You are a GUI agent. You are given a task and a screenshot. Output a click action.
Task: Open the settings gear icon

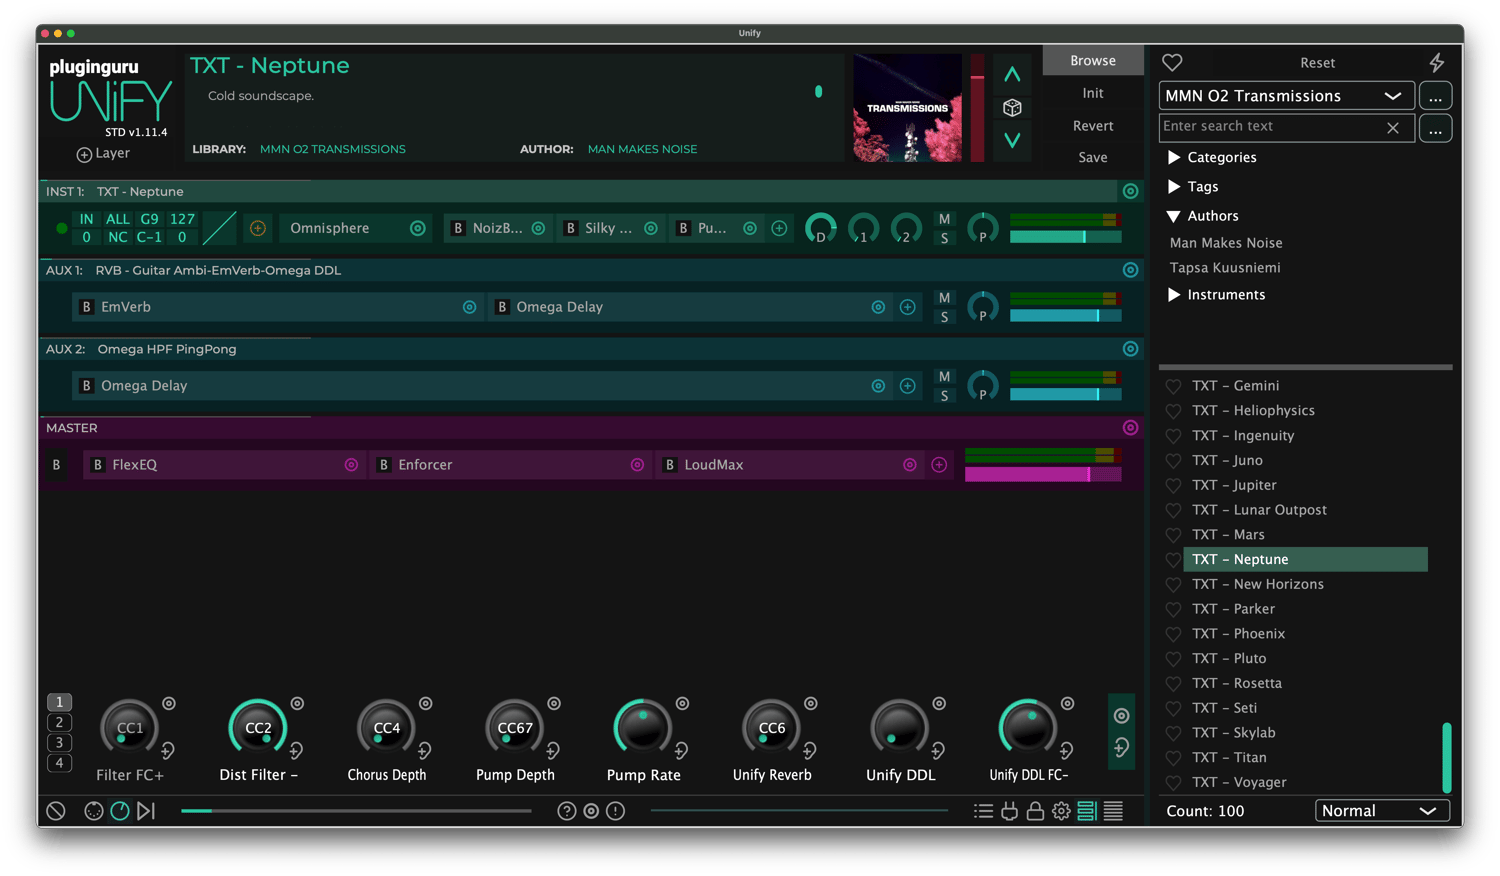(x=1061, y=811)
